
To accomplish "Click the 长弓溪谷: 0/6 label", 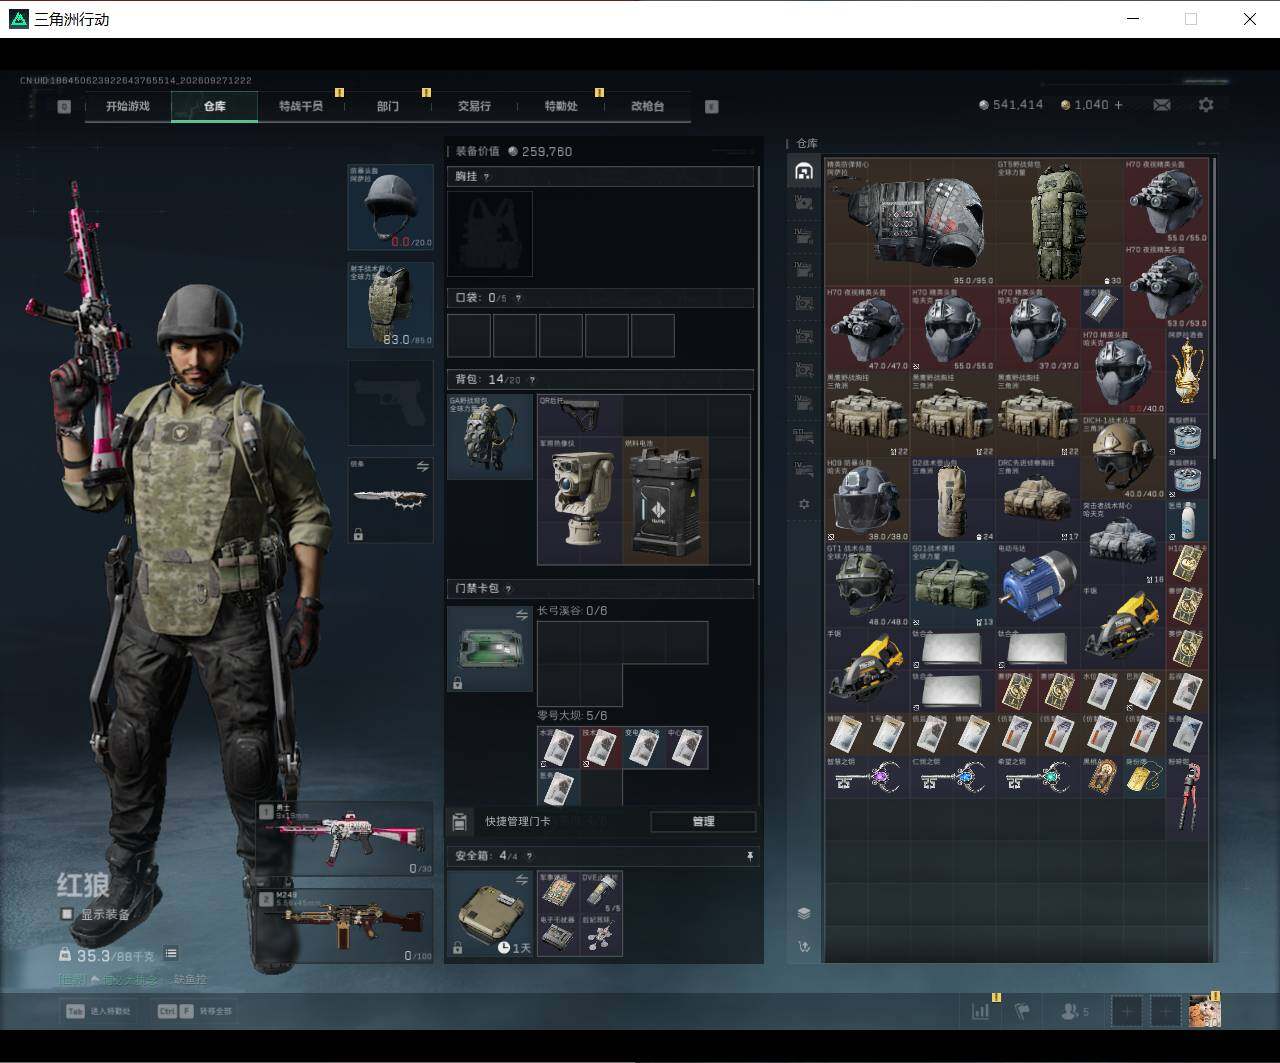I will [572, 611].
